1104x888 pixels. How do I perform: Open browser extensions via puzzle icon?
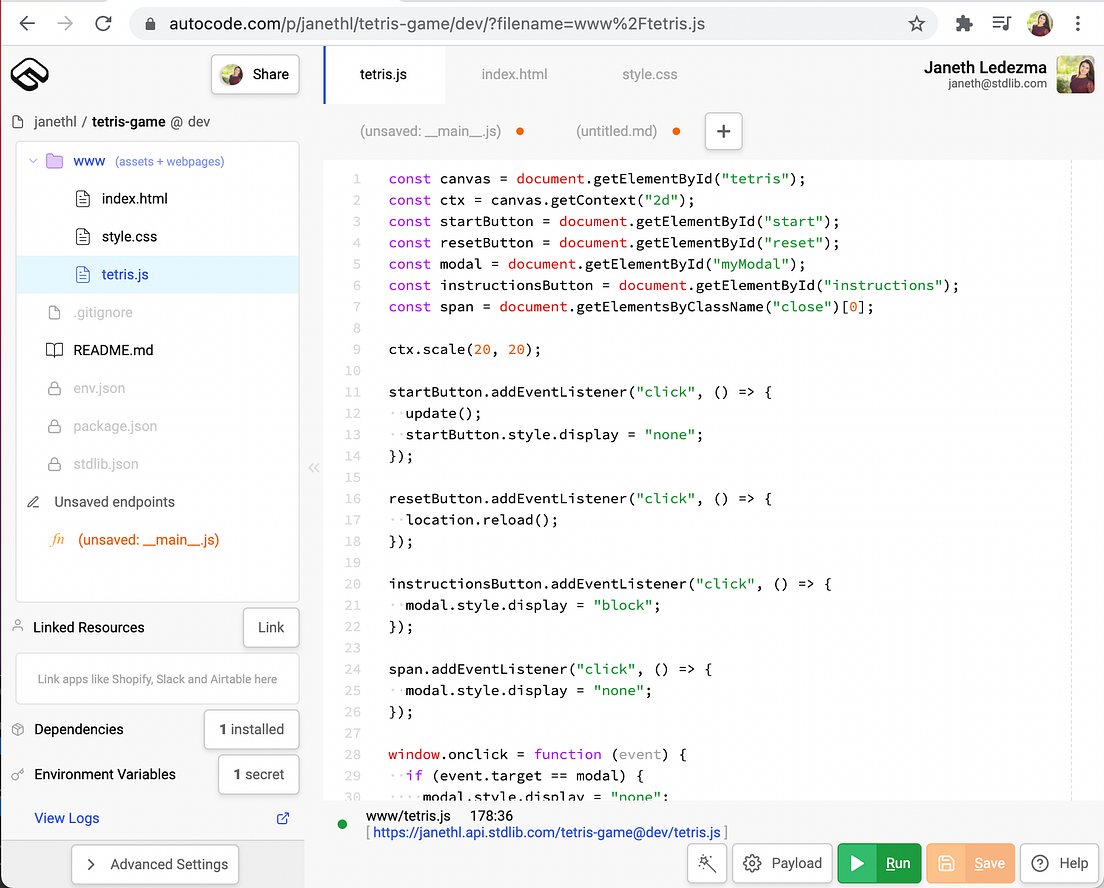963,22
